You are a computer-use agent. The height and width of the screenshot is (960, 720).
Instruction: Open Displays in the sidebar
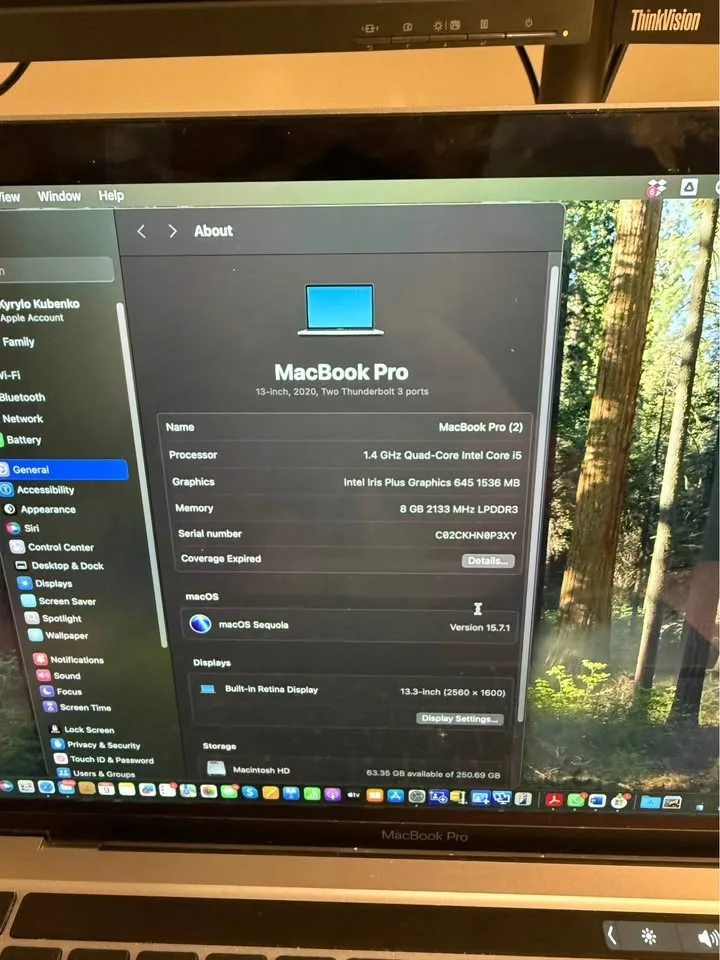(x=45, y=583)
